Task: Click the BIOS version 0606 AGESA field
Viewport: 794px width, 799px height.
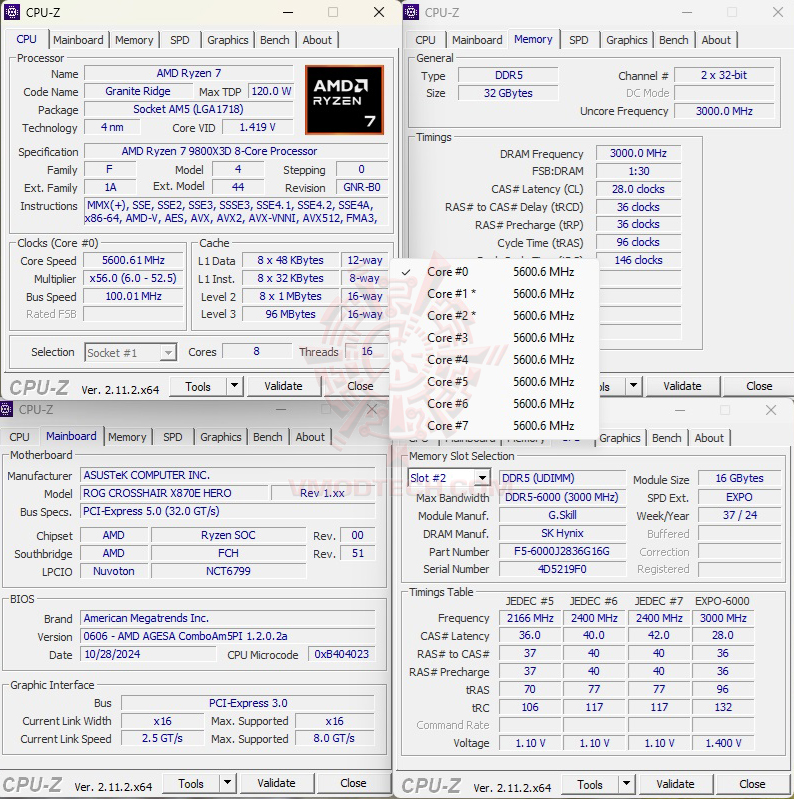Action: 227,636
